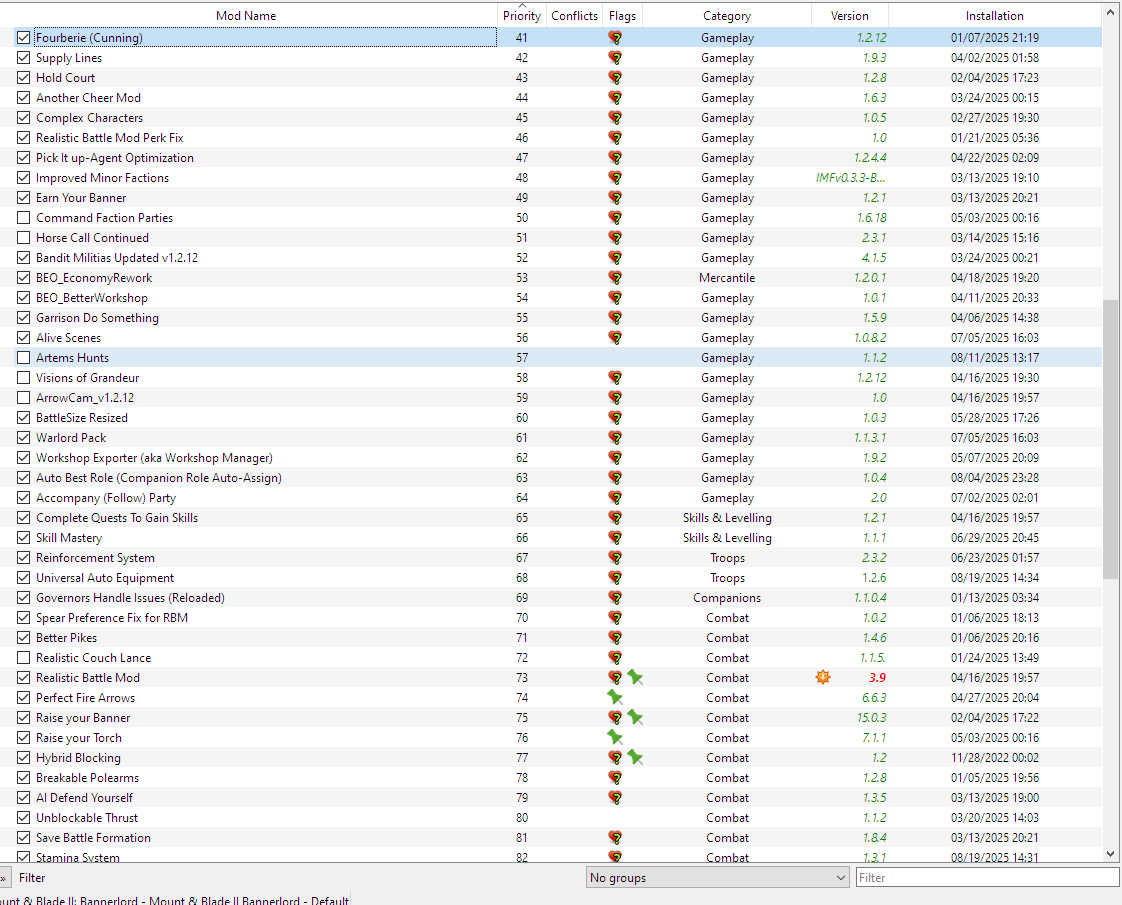Sort list by Priority column header
The image size is (1122, 905).
point(522,16)
